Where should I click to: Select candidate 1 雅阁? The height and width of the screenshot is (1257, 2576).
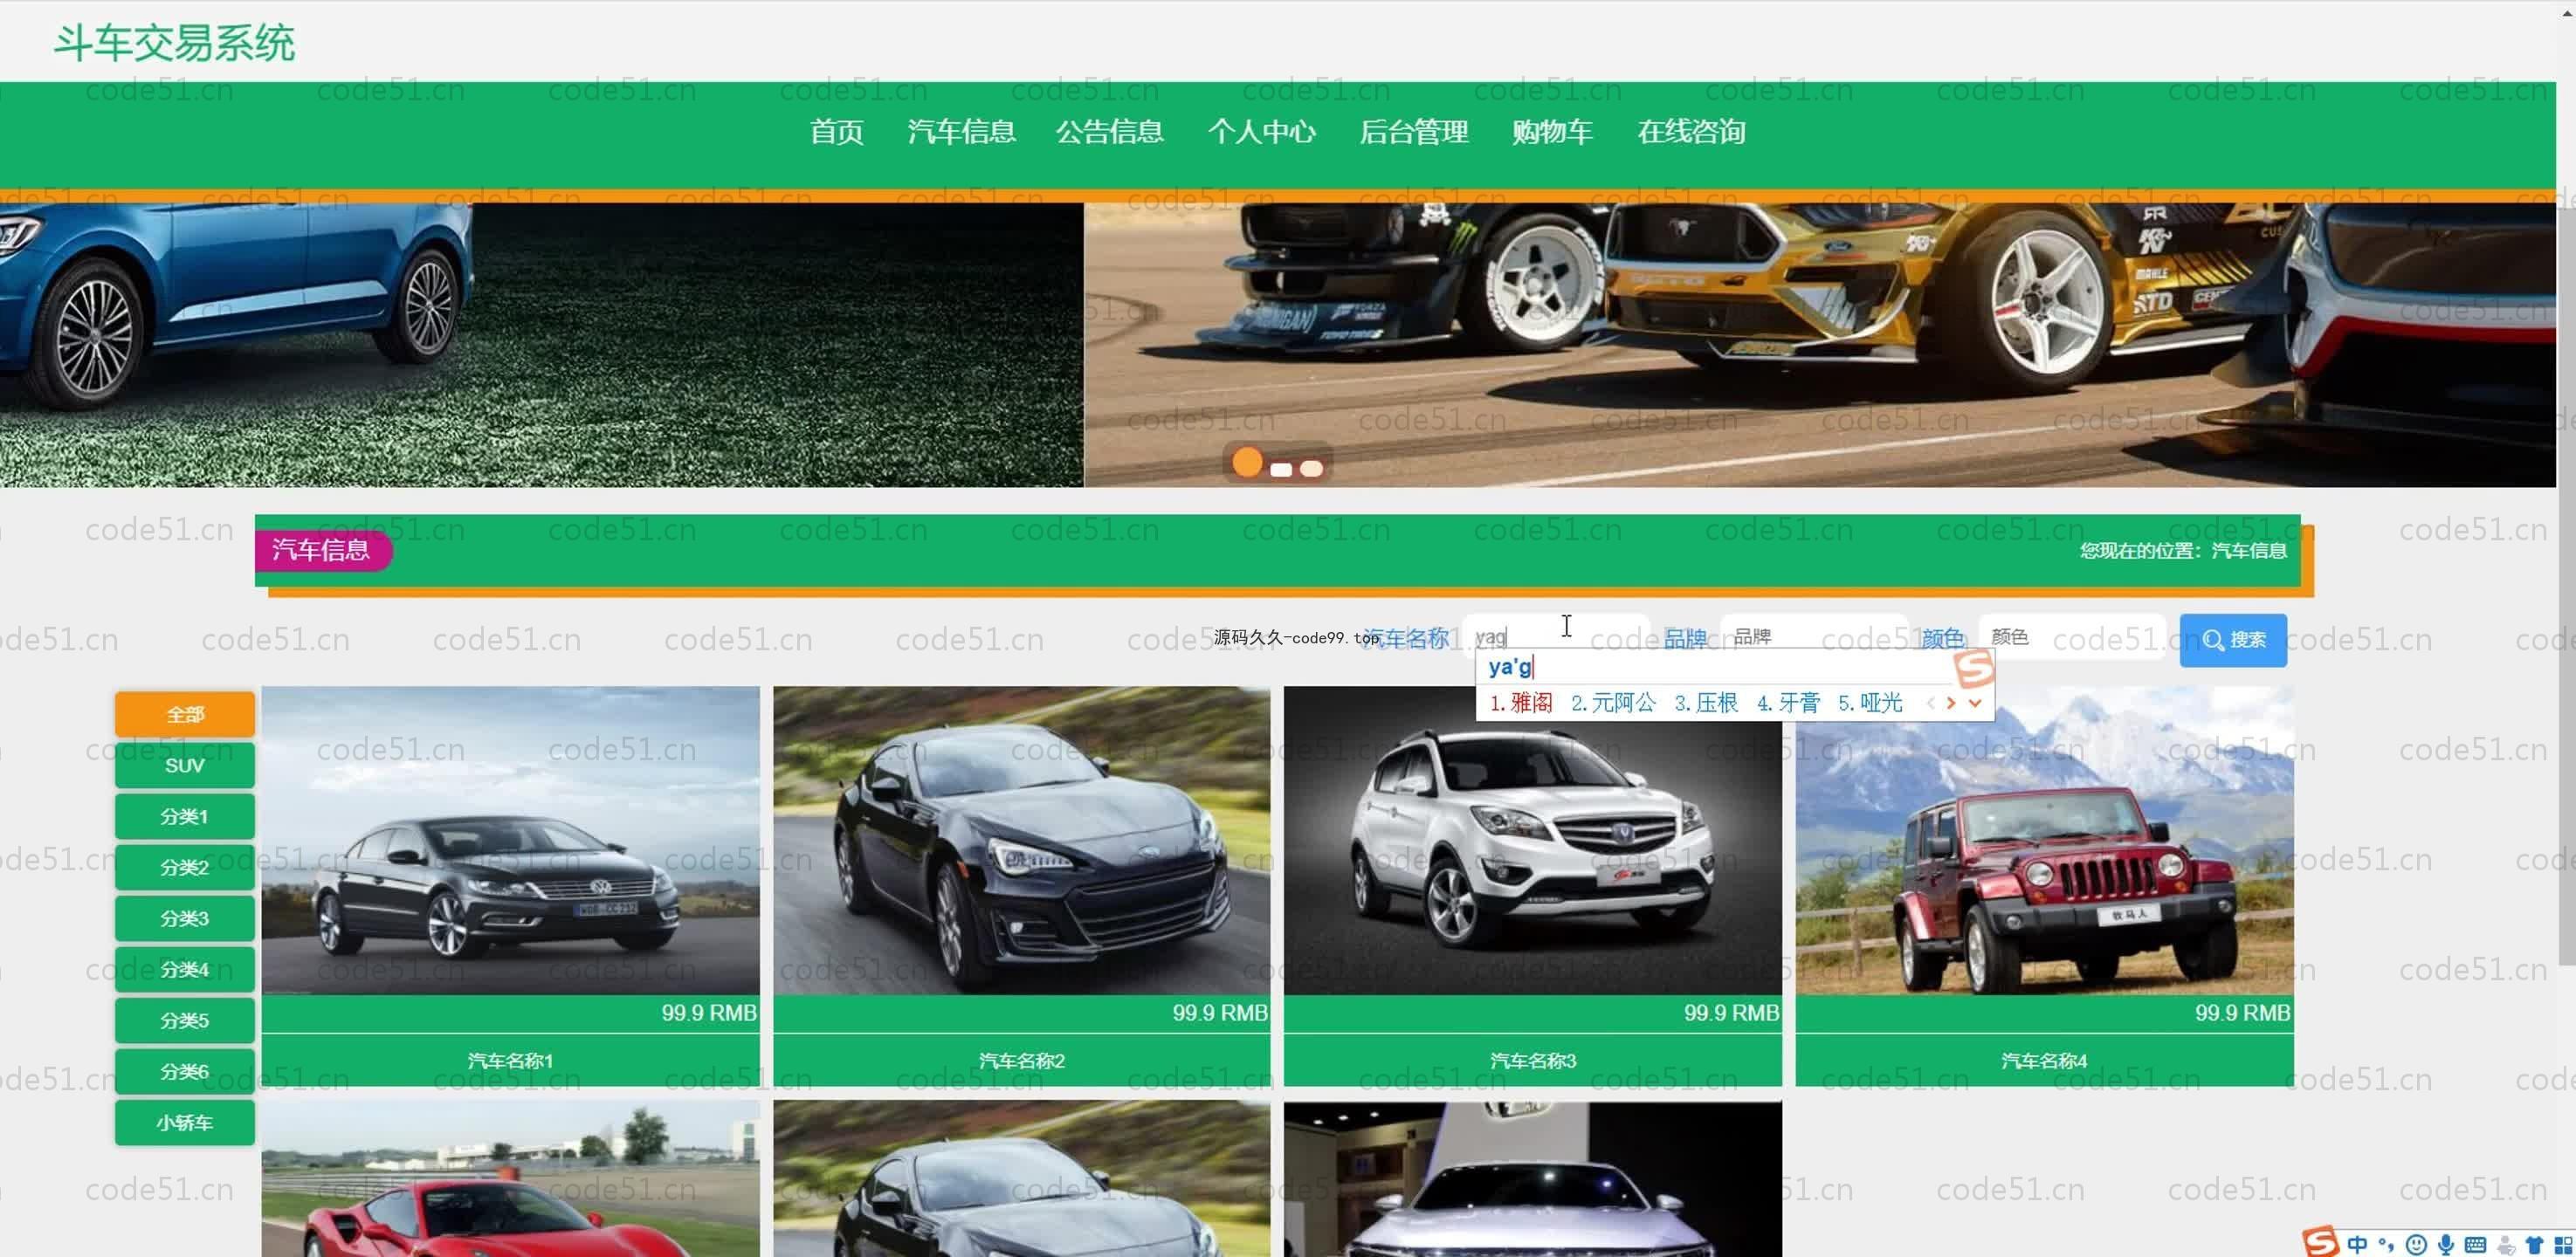(x=1521, y=703)
